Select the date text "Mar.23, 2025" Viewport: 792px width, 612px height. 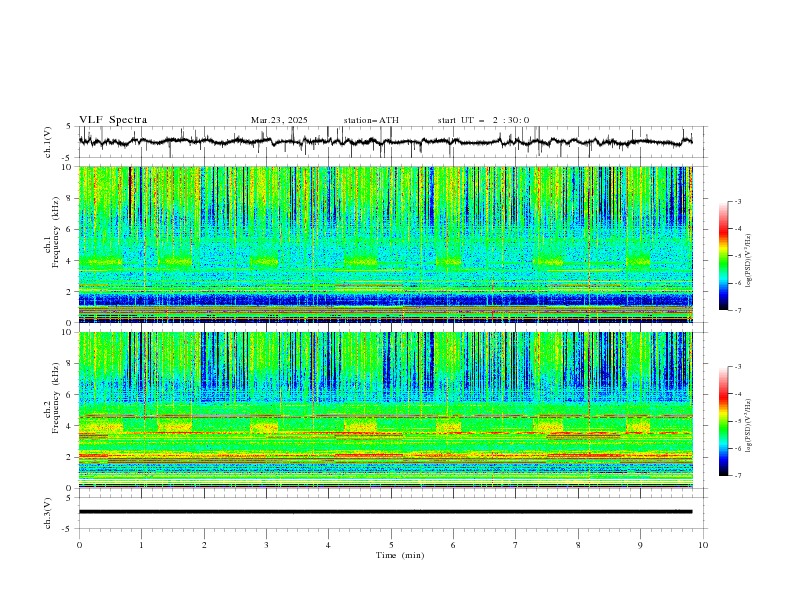[279, 120]
